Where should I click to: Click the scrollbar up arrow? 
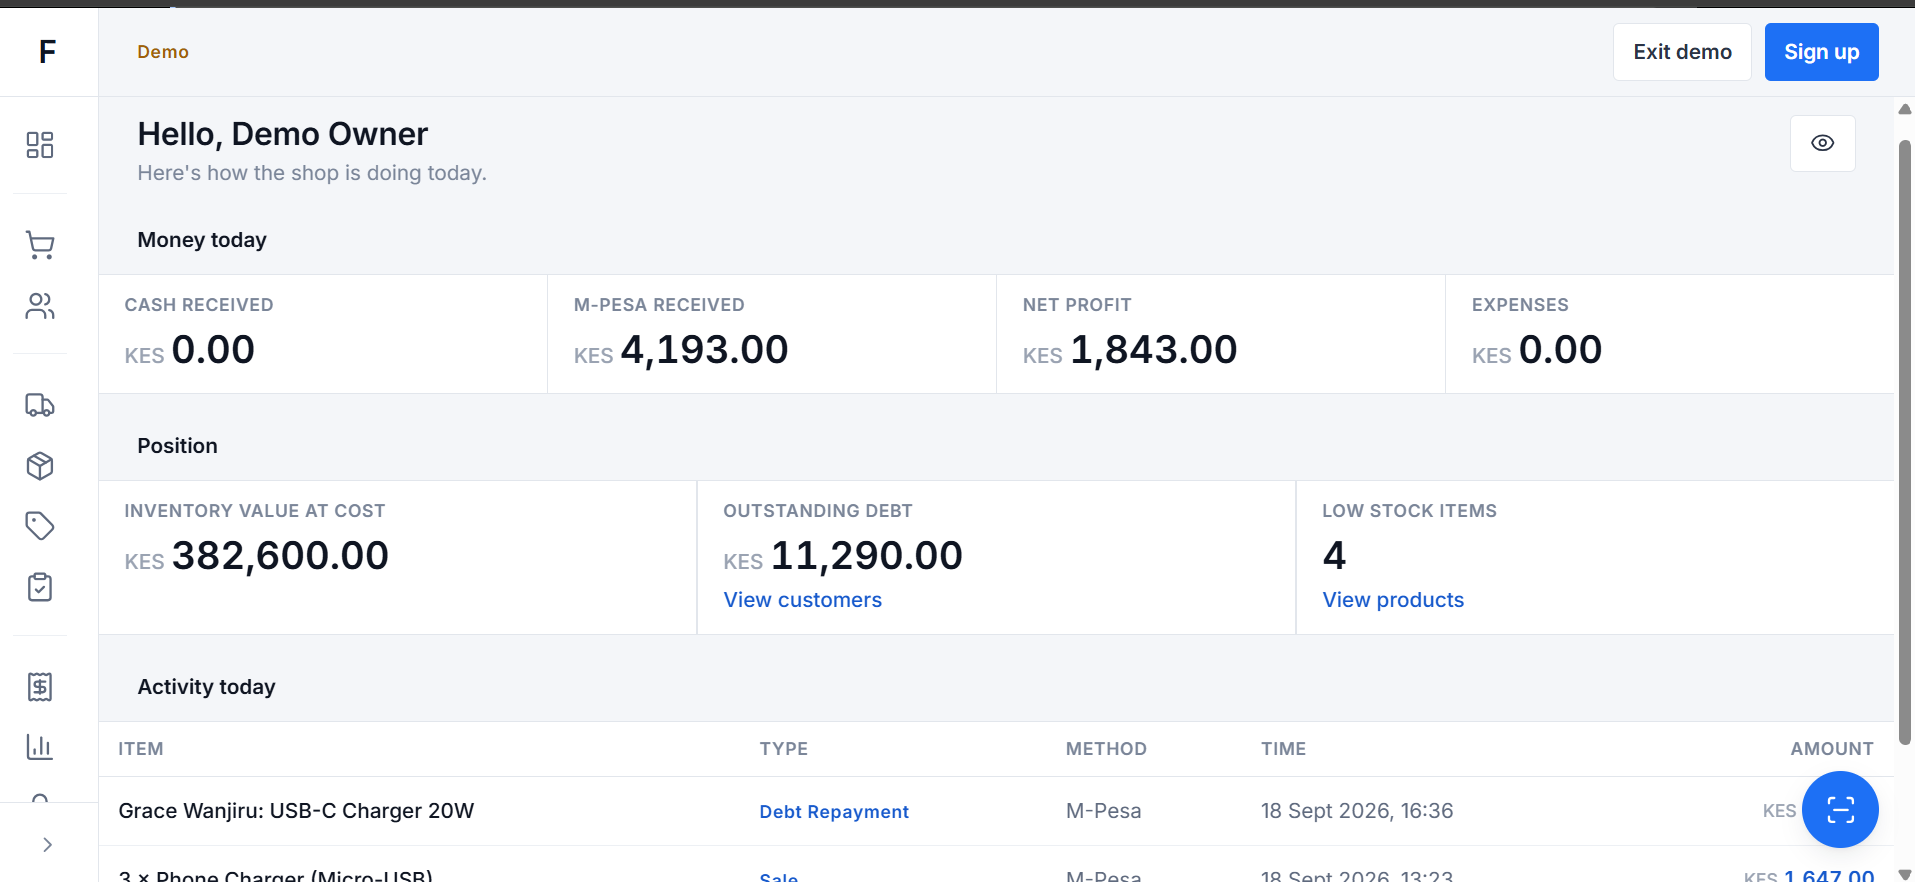(1905, 109)
